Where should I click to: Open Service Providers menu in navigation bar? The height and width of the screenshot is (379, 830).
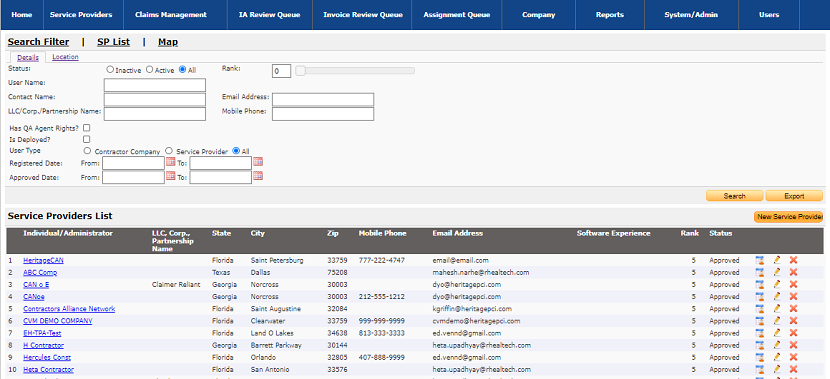[81, 15]
